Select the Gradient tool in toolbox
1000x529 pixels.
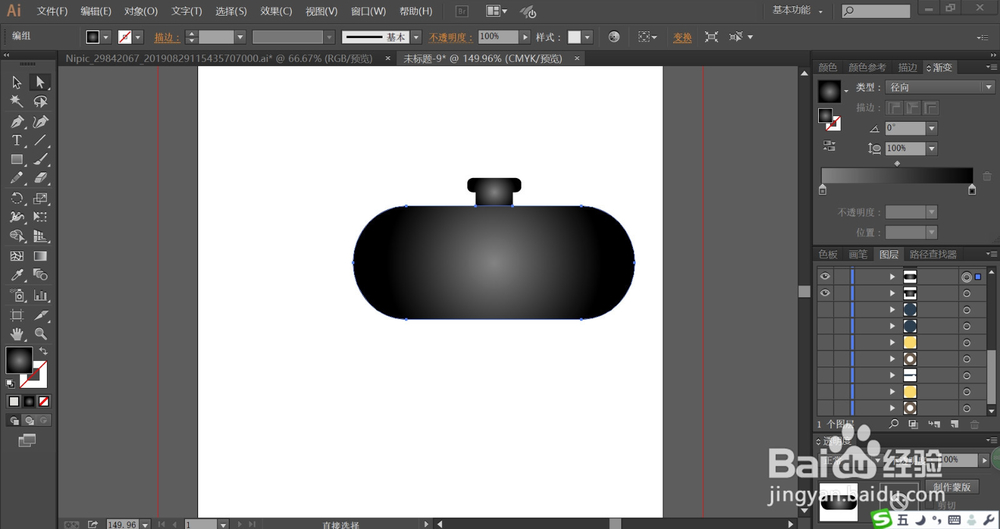(40, 256)
